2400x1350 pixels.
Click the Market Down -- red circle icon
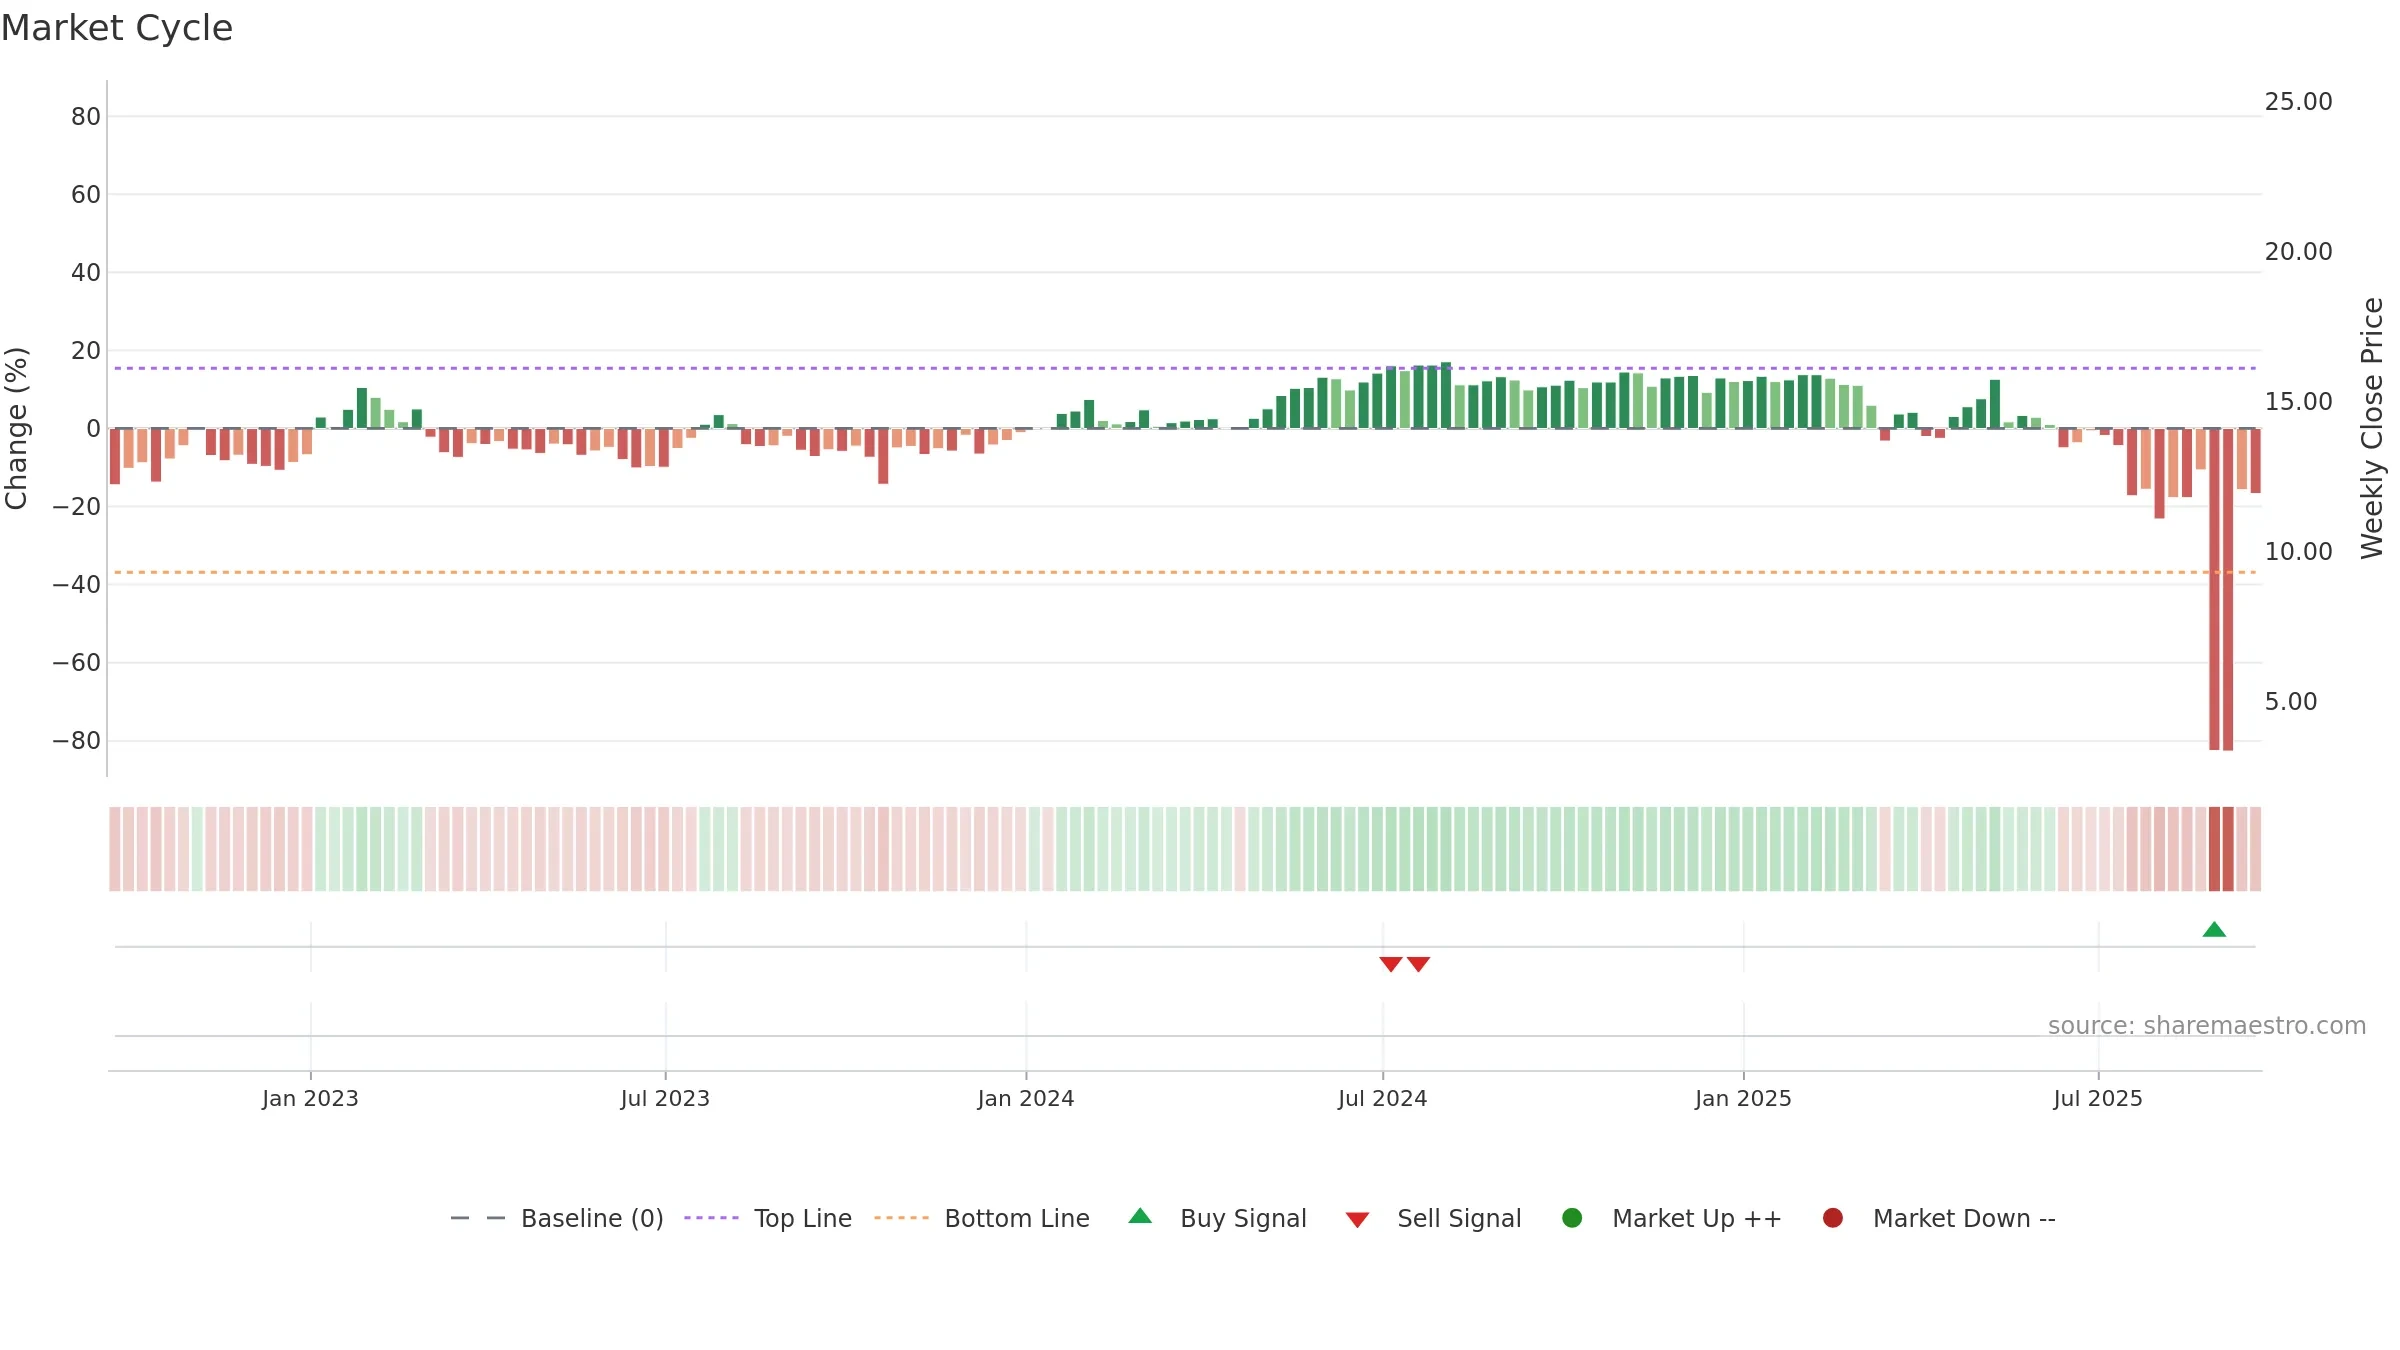coord(1833,1218)
